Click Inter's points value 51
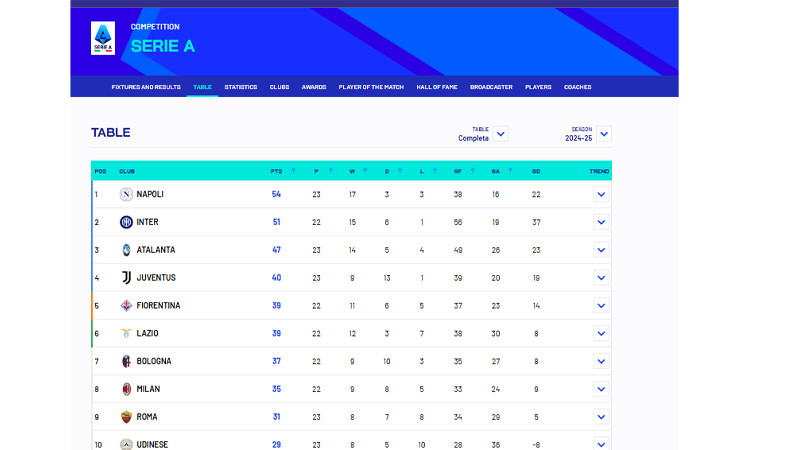 coord(276,222)
